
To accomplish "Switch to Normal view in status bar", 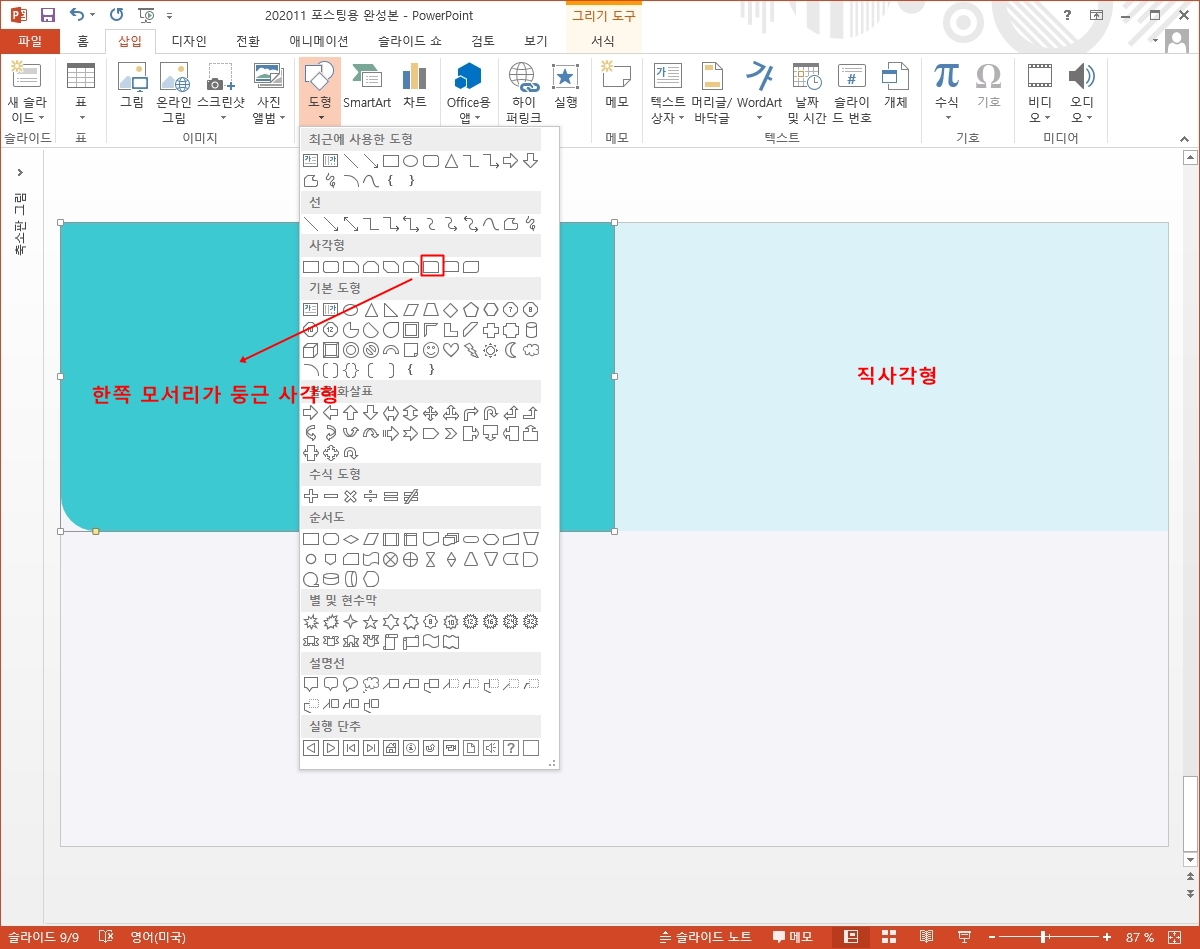I will pos(851,937).
